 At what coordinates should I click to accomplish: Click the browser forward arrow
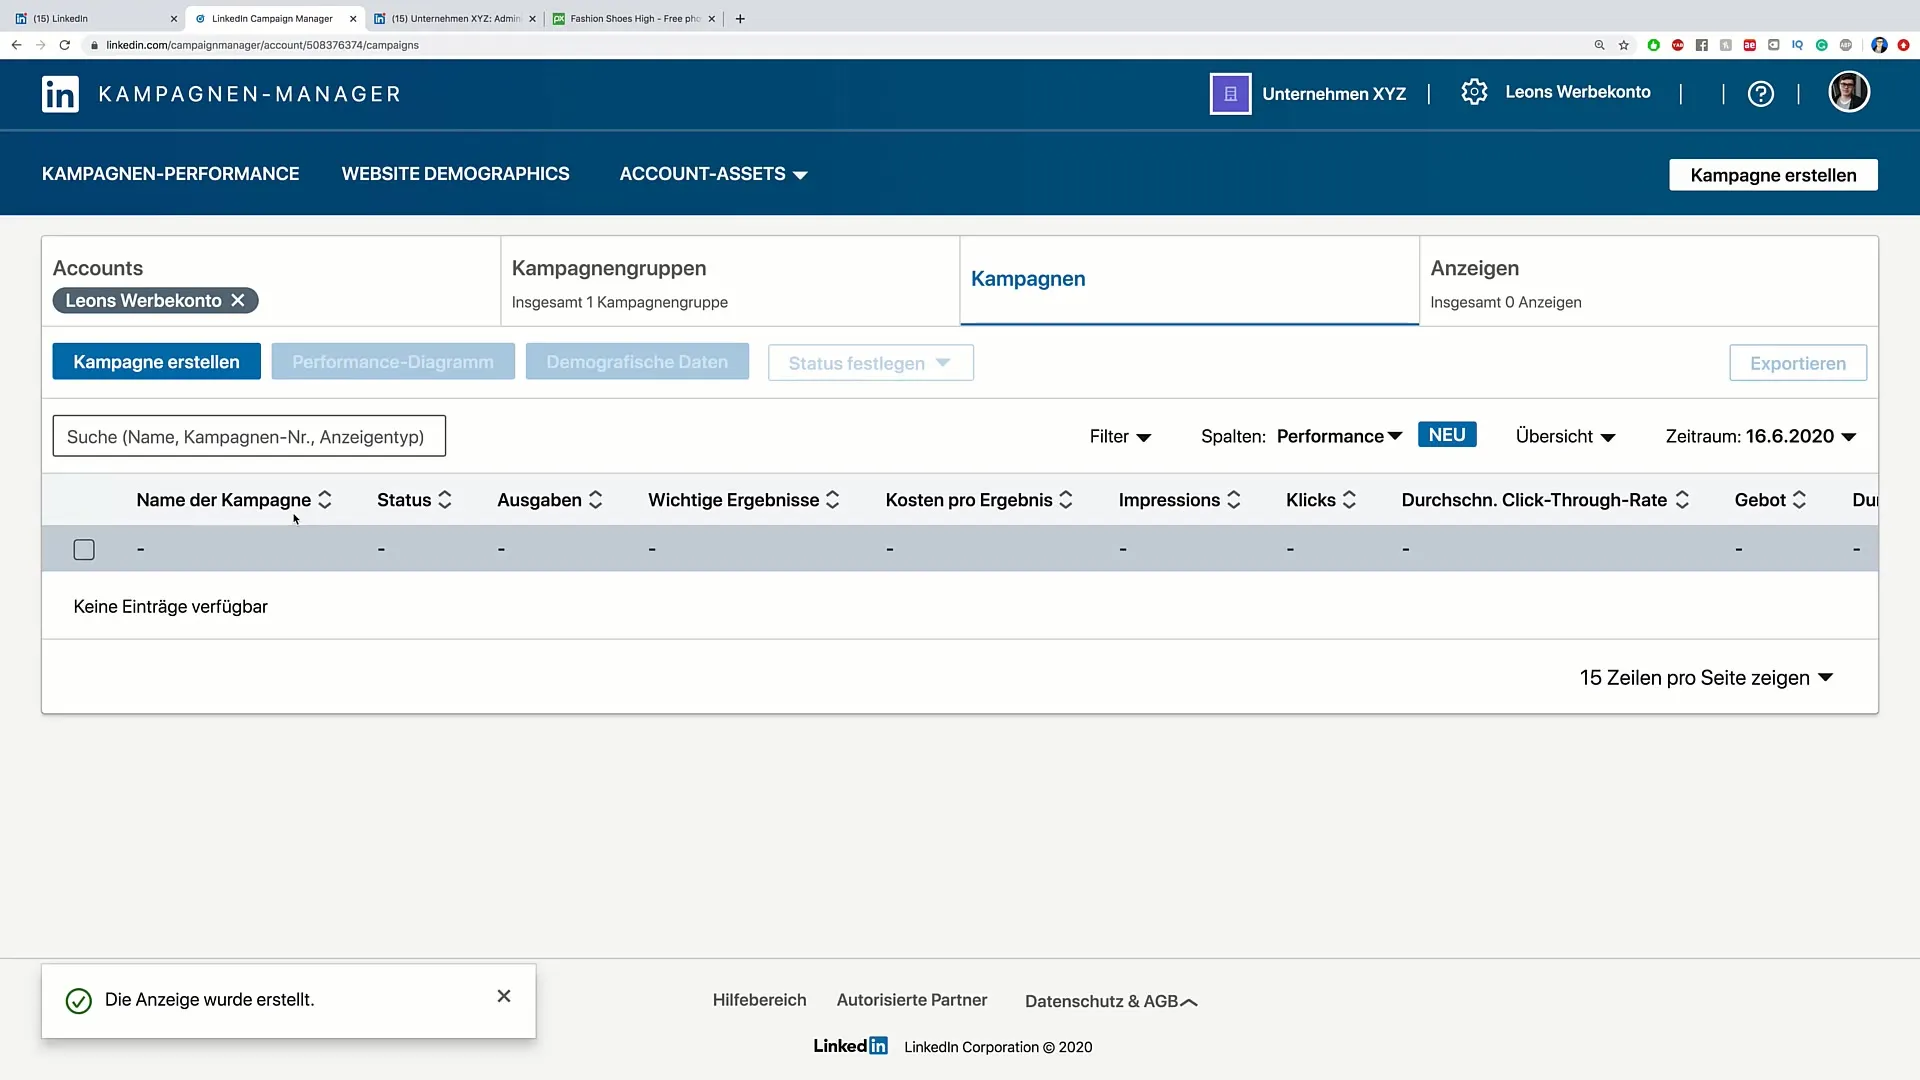pos(40,45)
